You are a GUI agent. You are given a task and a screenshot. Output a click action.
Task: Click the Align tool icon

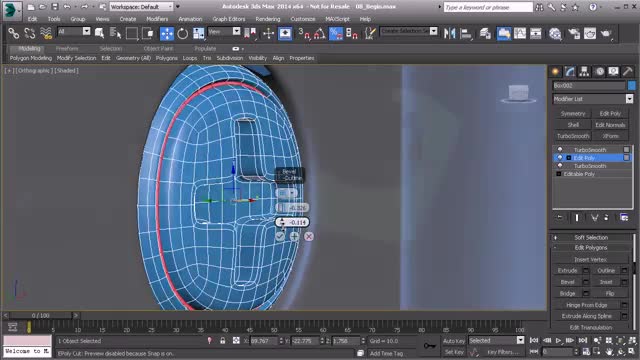click(x=466, y=33)
